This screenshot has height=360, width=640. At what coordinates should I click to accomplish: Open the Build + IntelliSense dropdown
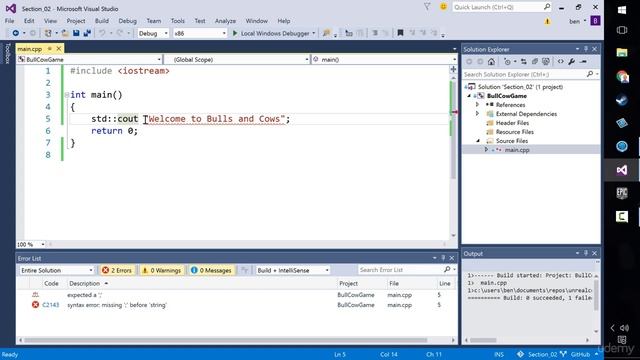292,270
